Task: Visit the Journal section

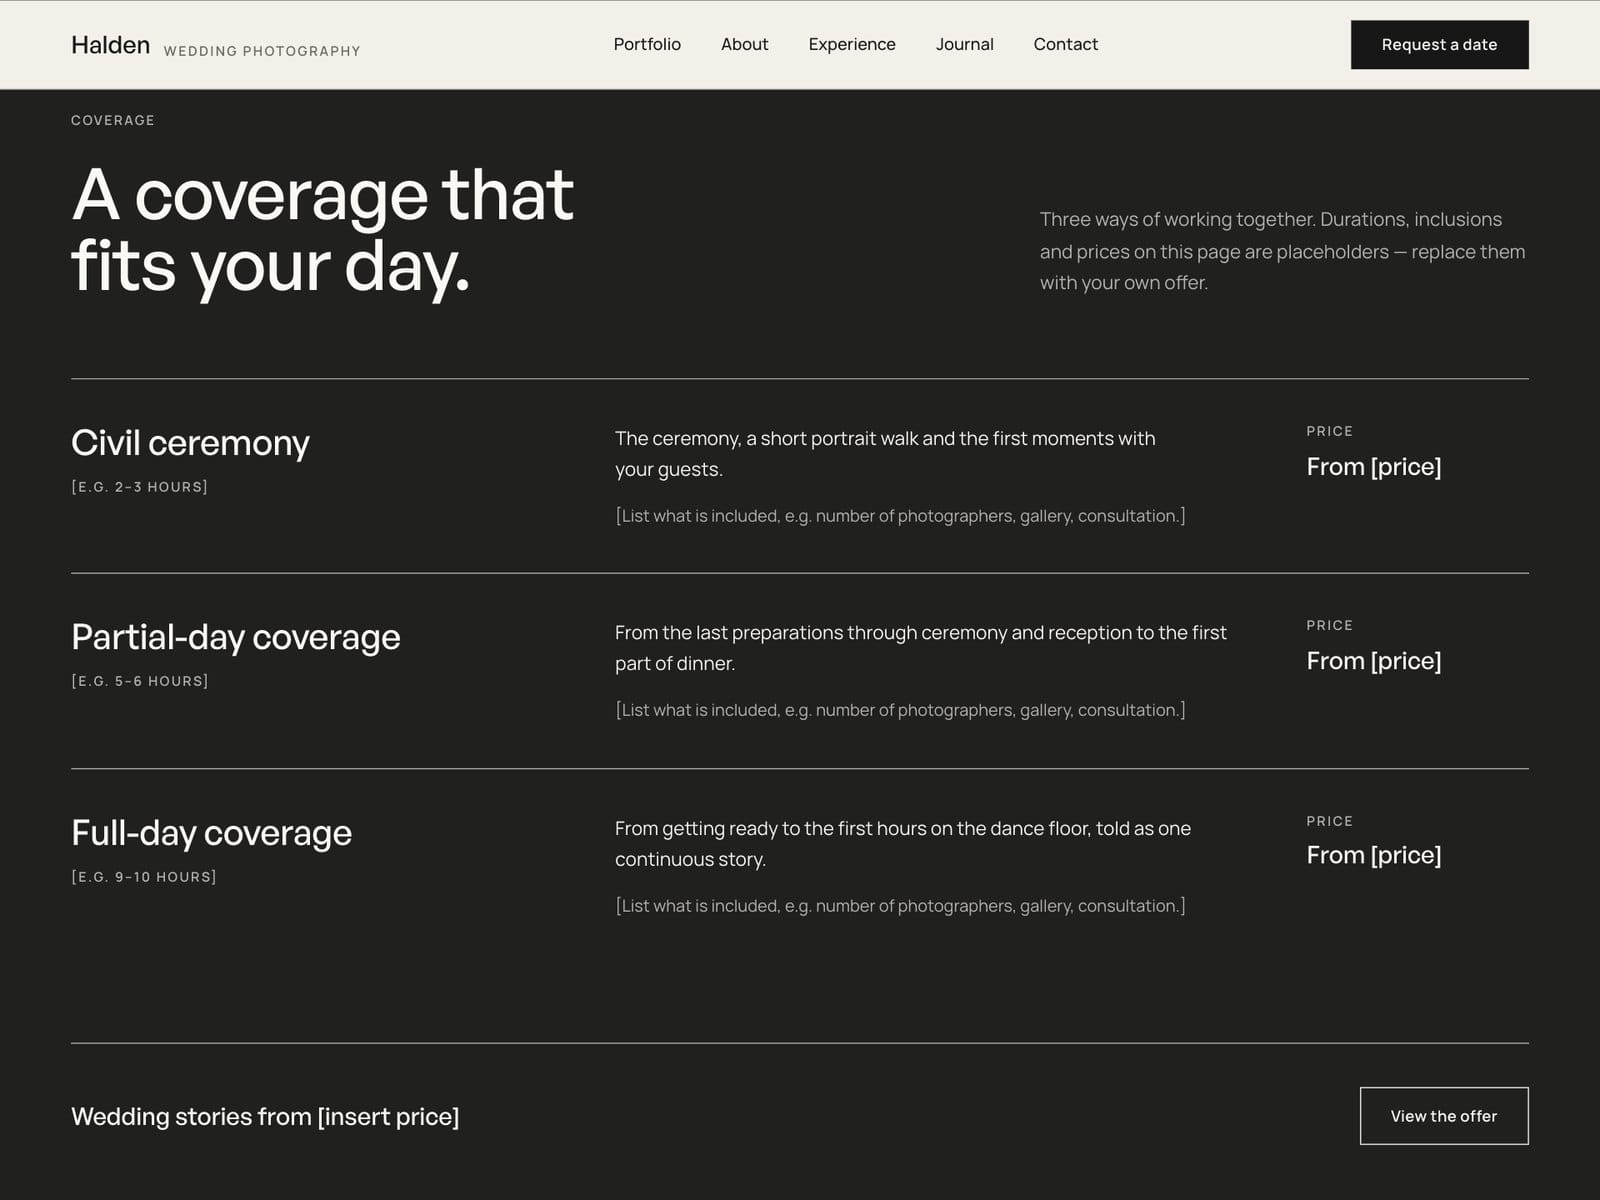Action: point(965,44)
